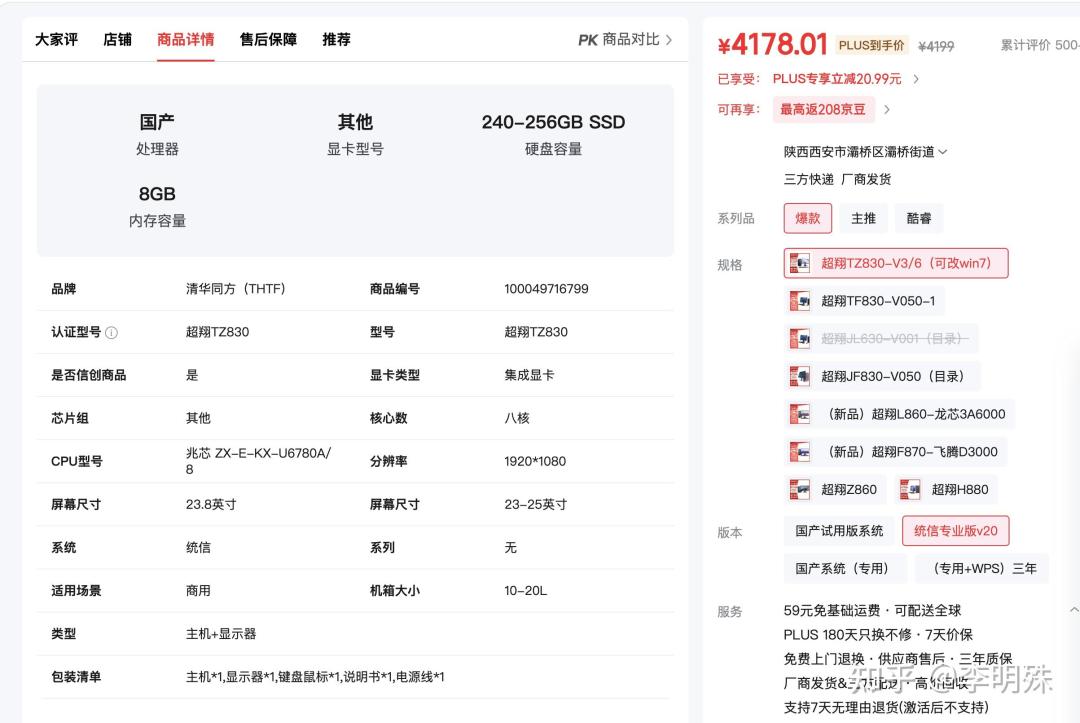Click the 支持7天无理由退货 service text

886,707
